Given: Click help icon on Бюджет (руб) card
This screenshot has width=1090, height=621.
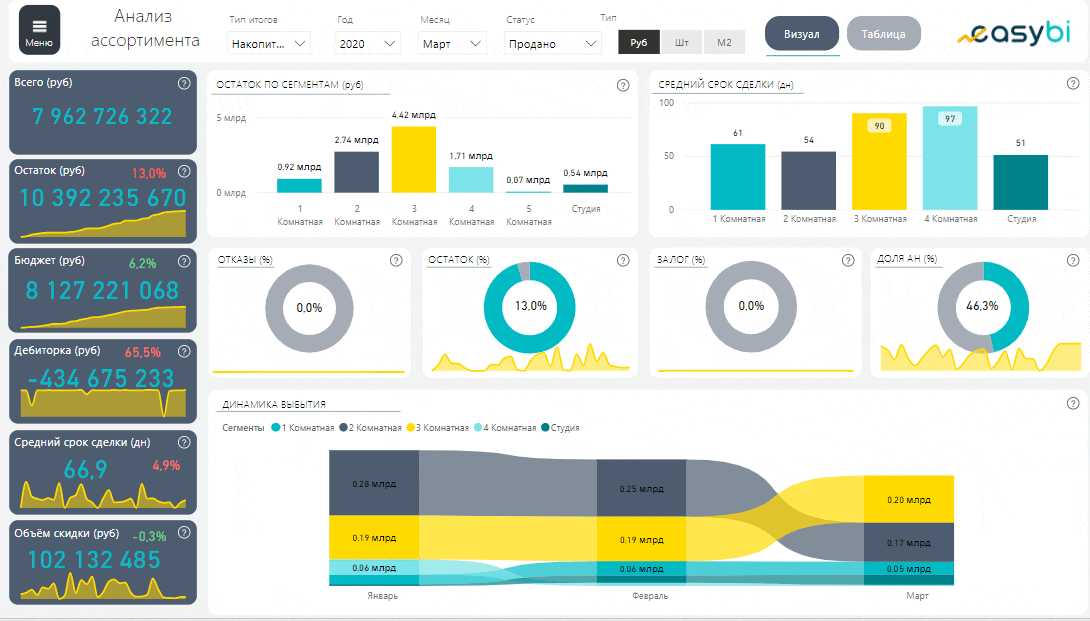Looking at the screenshot, I should point(184,261).
